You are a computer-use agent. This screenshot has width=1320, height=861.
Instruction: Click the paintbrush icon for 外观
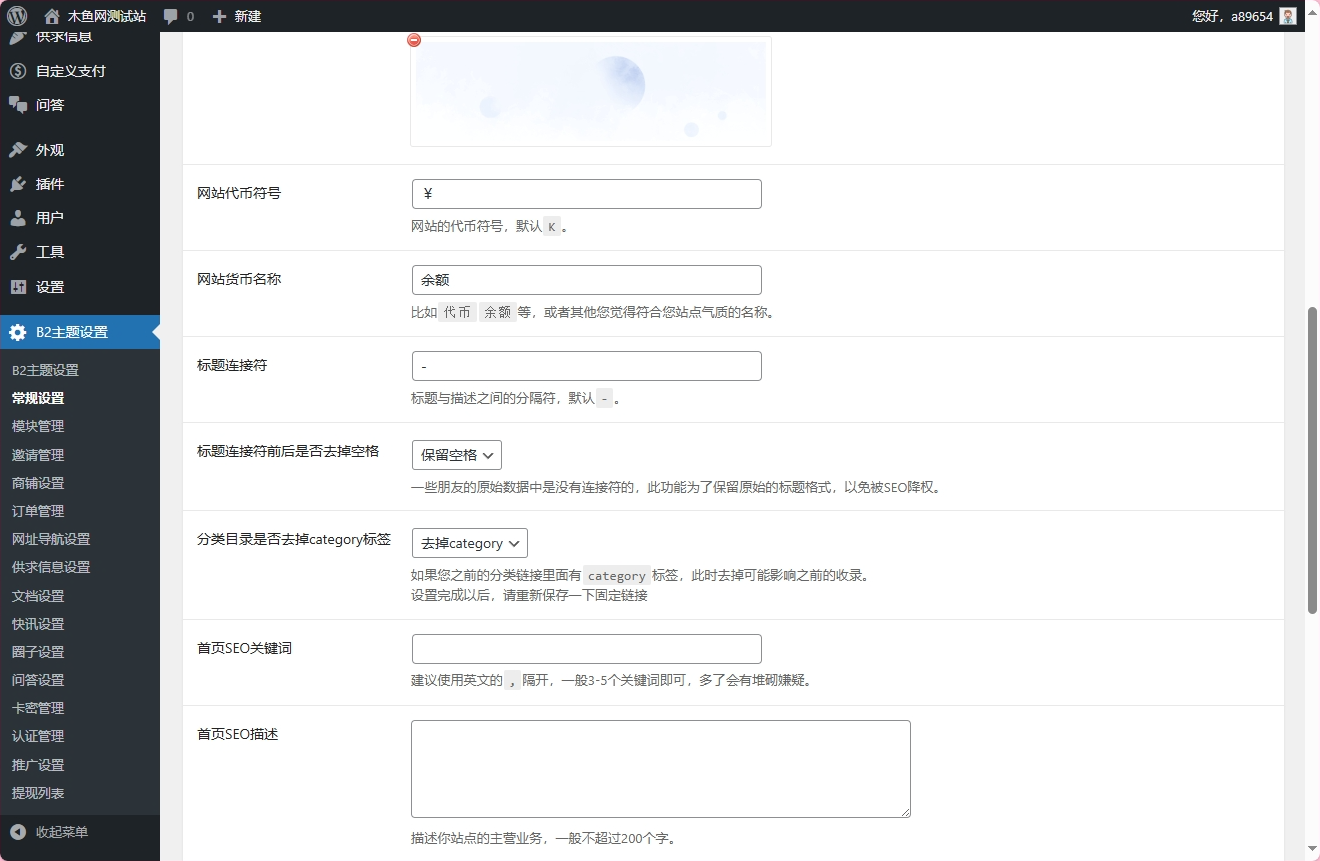[x=18, y=150]
